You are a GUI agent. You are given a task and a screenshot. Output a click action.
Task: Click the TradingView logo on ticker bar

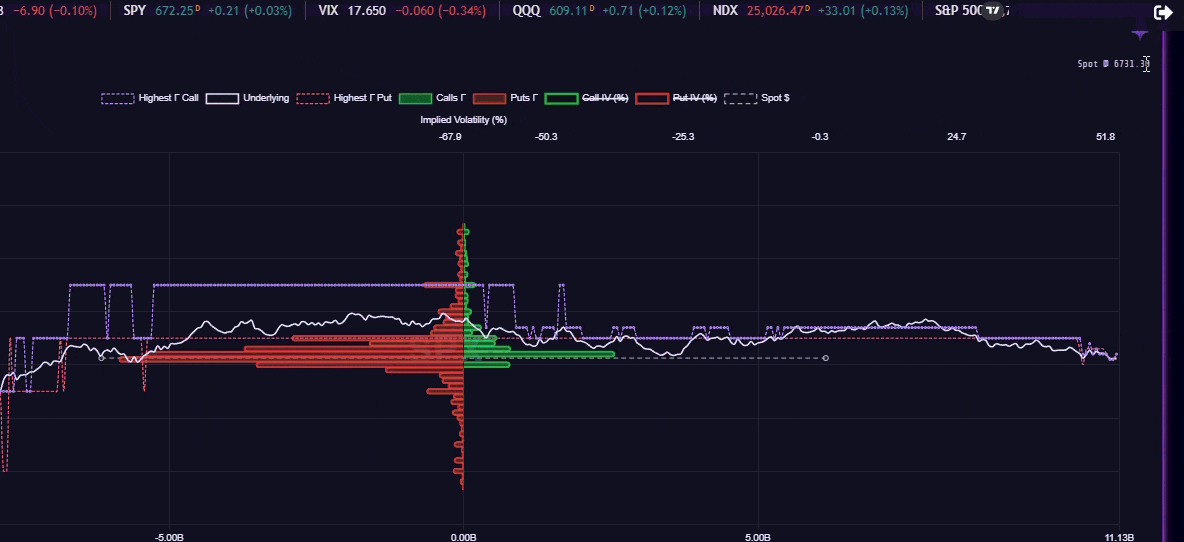coord(991,11)
